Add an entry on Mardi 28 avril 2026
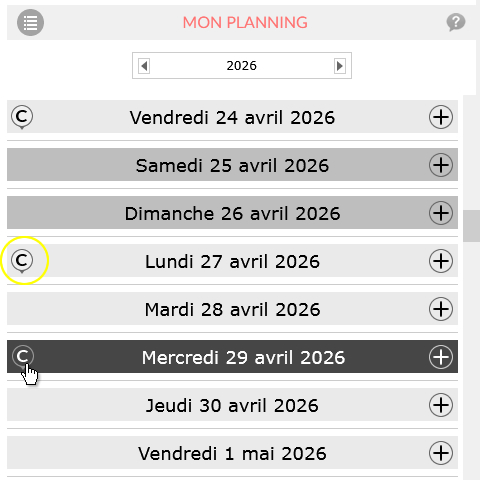Image resolution: width=482 pixels, height=480 pixels. 441,309
